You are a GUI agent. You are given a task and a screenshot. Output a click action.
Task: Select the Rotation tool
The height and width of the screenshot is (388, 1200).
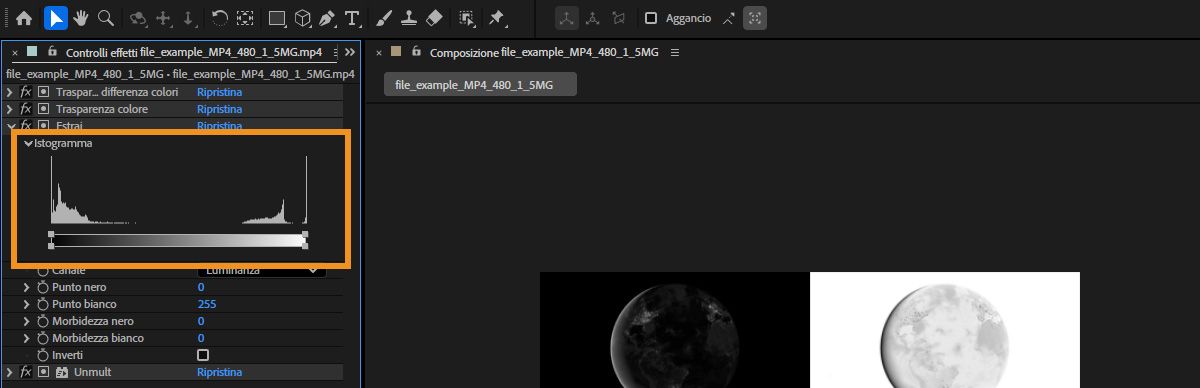pos(220,18)
